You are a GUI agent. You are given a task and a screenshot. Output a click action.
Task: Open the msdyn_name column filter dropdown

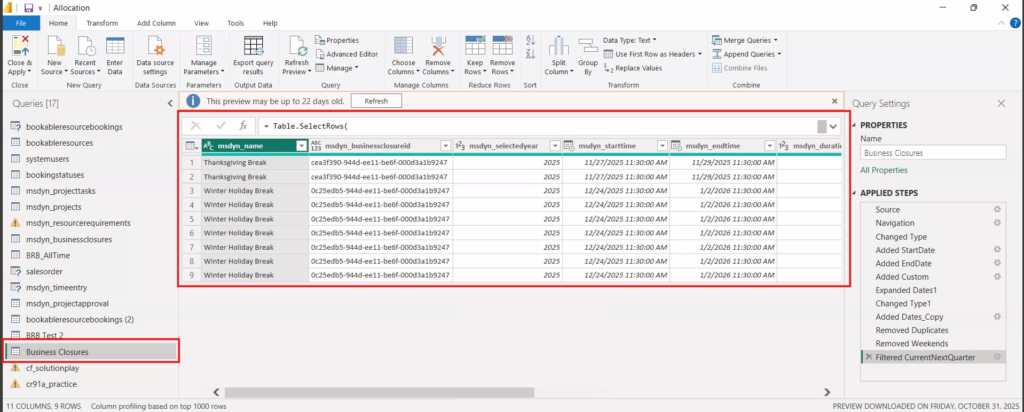coord(301,146)
